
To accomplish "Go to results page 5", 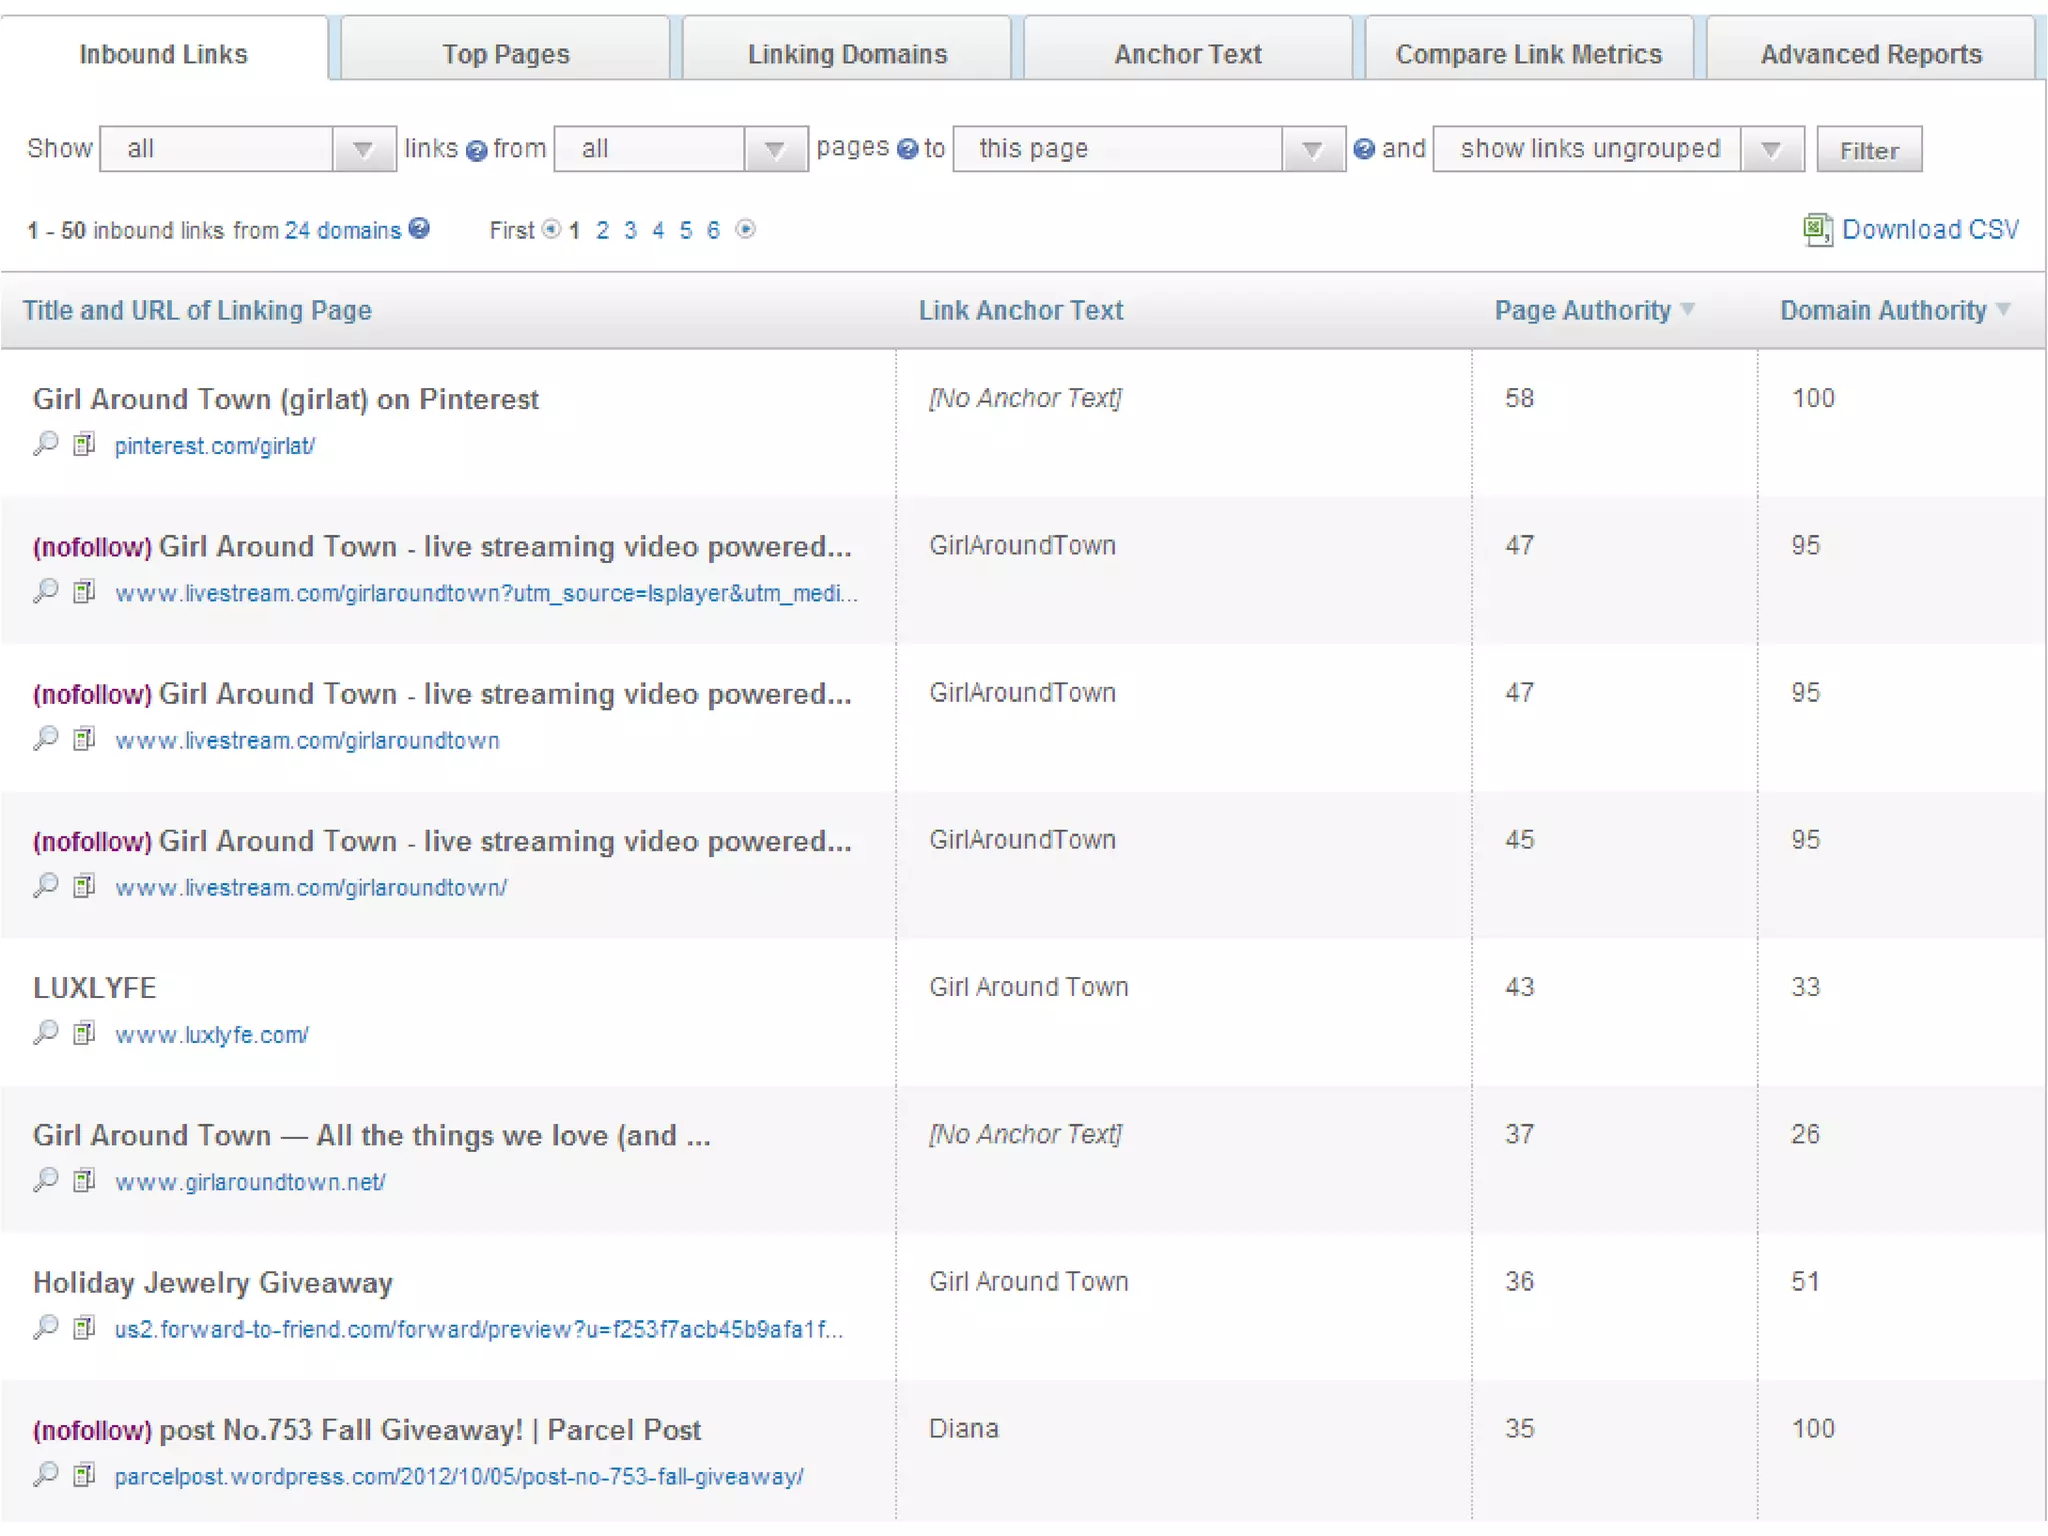I will [686, 230].
